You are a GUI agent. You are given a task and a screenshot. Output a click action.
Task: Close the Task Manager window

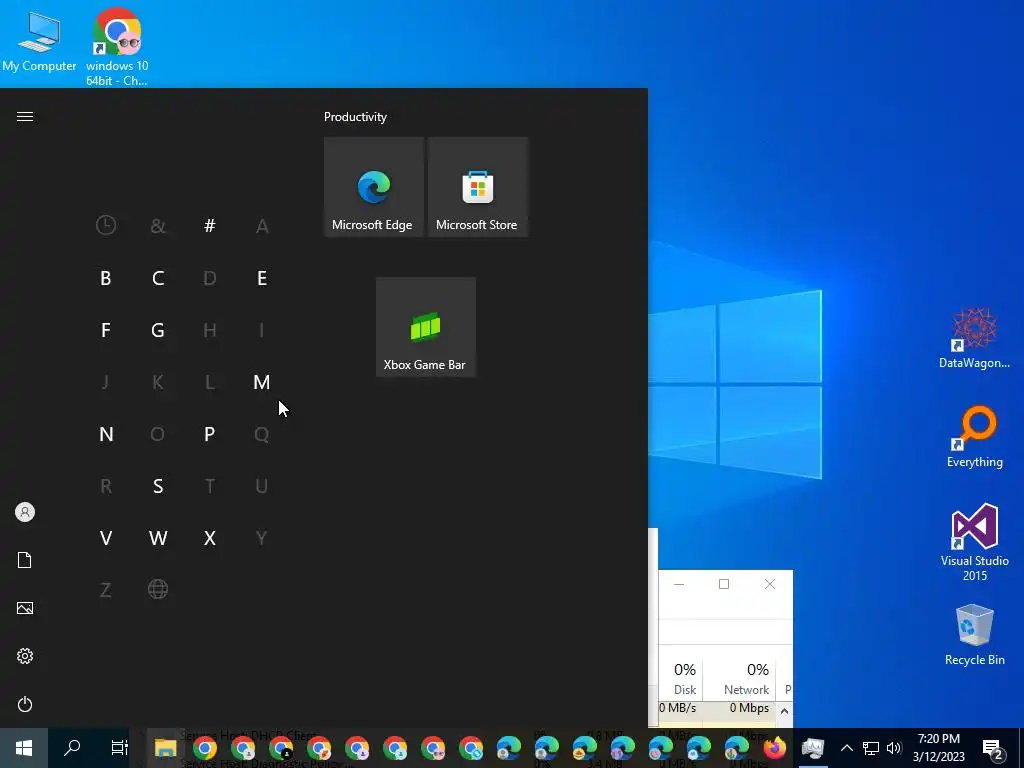(x=770, y=584)
